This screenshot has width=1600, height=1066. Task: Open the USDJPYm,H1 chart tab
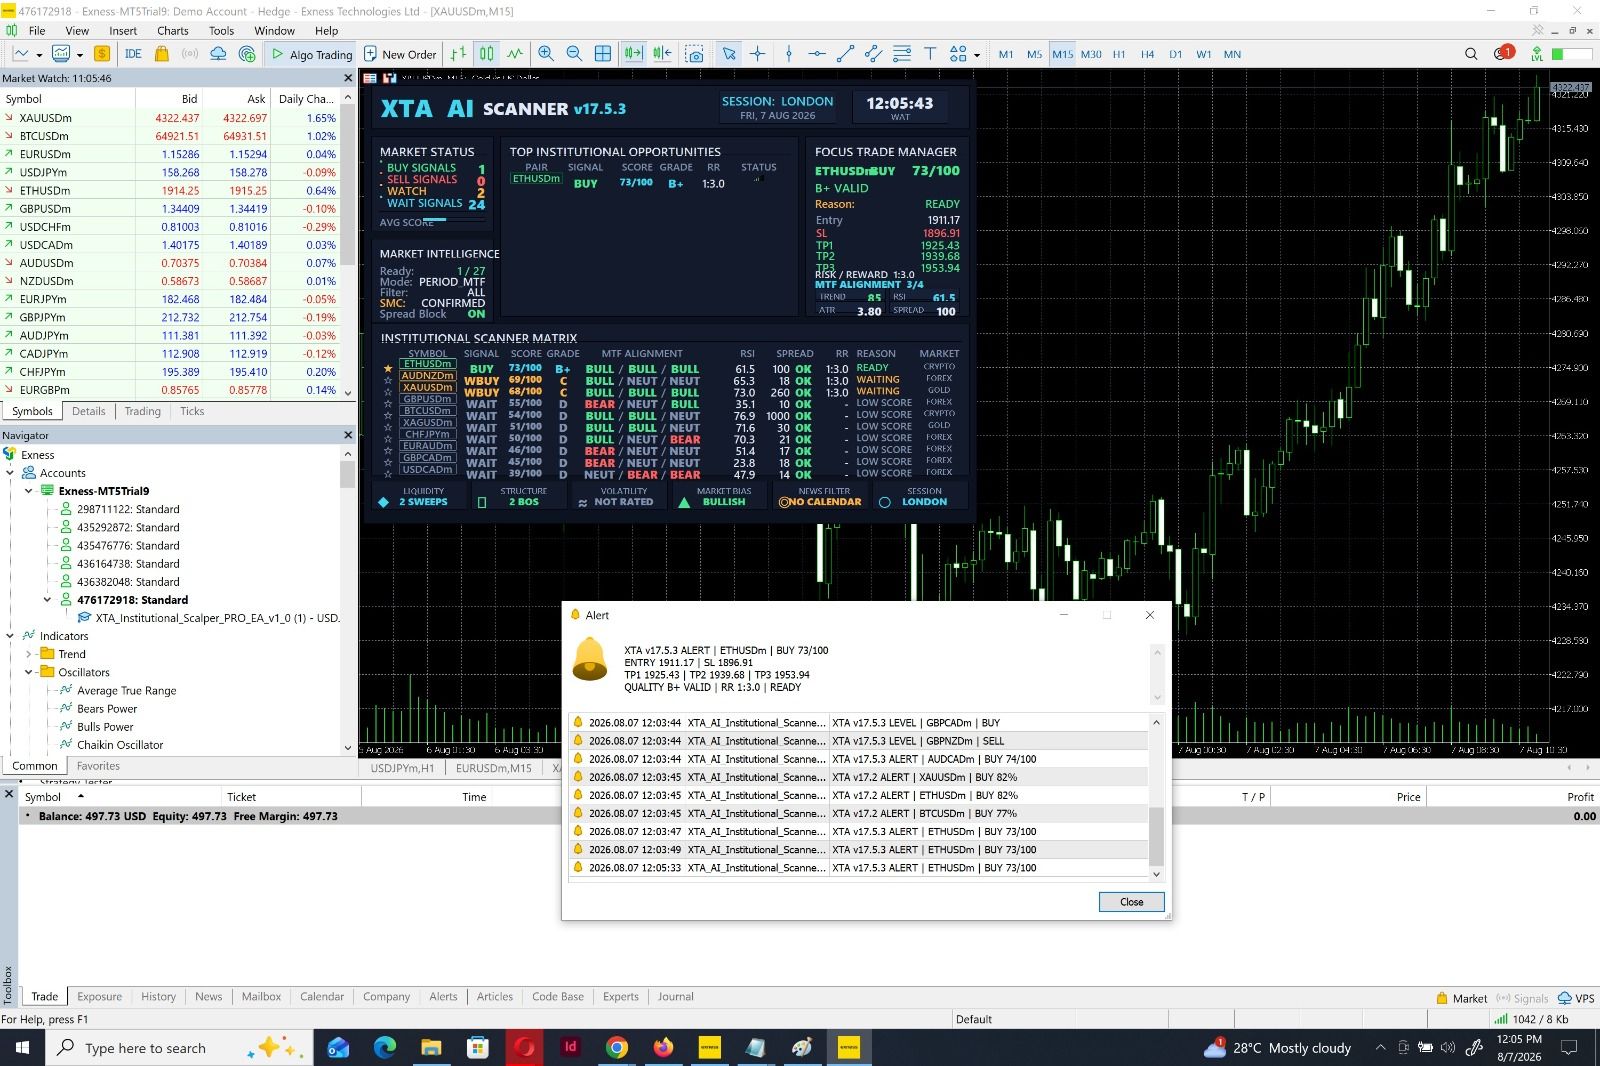coord(403,768)
